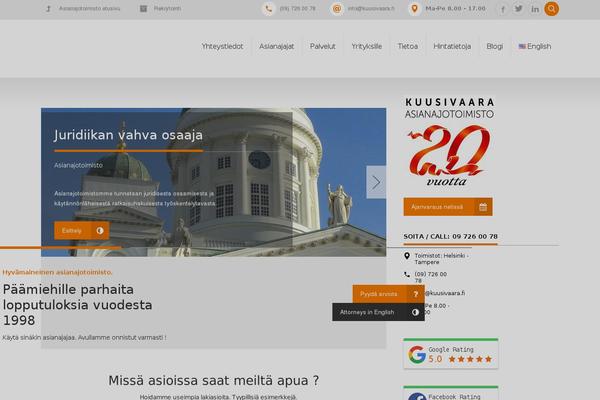
Task: Click Toimistot: Helsinki - Tampere text
Action: (x=442, y=259)
